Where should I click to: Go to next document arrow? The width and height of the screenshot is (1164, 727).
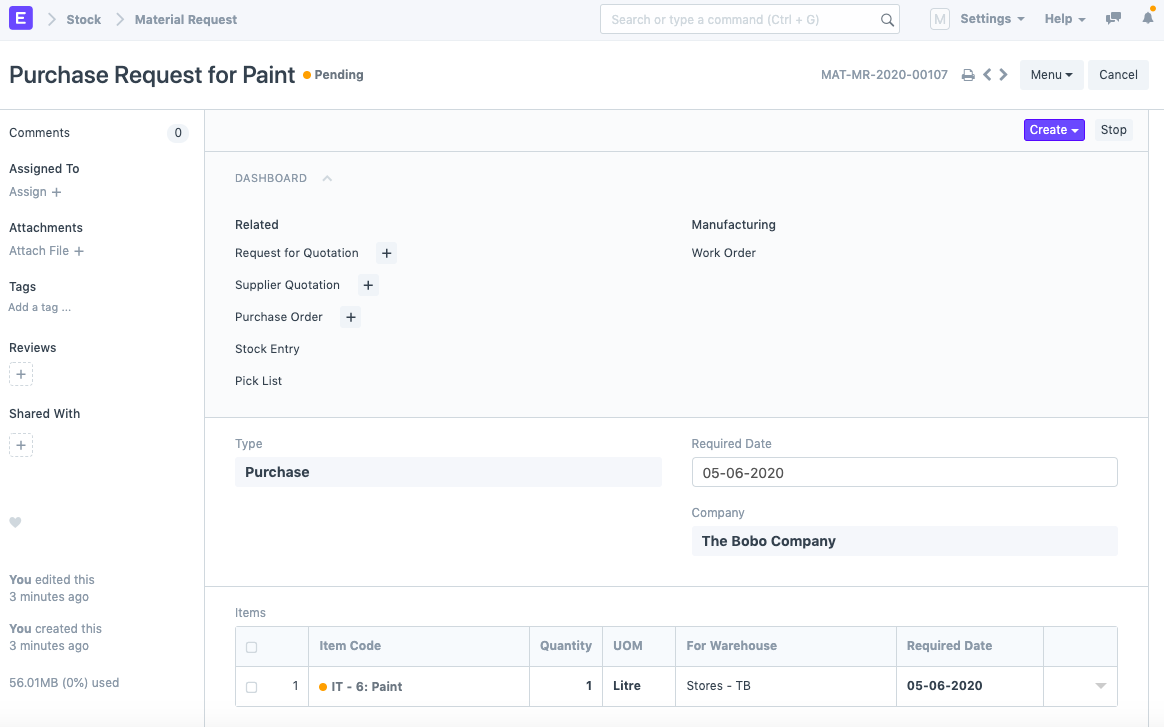[x=1003, y=75]
